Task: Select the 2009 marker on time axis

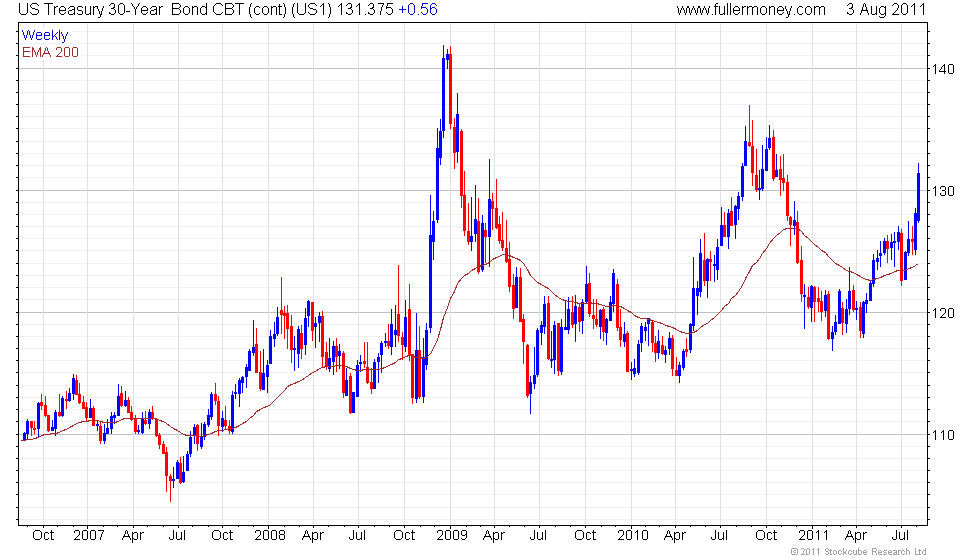Action: tap(449, 536)
